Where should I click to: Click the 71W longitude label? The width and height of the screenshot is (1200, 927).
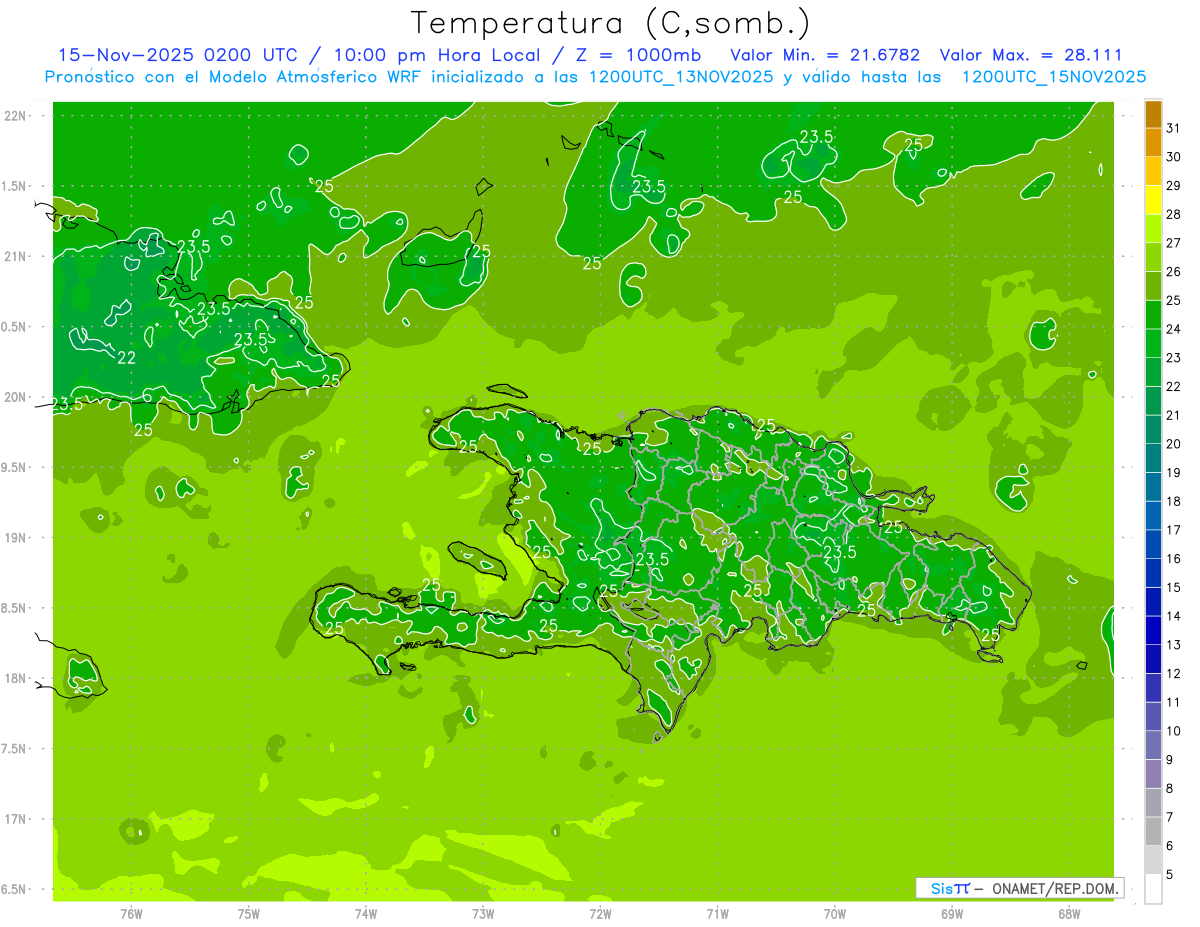coord(717,913)
